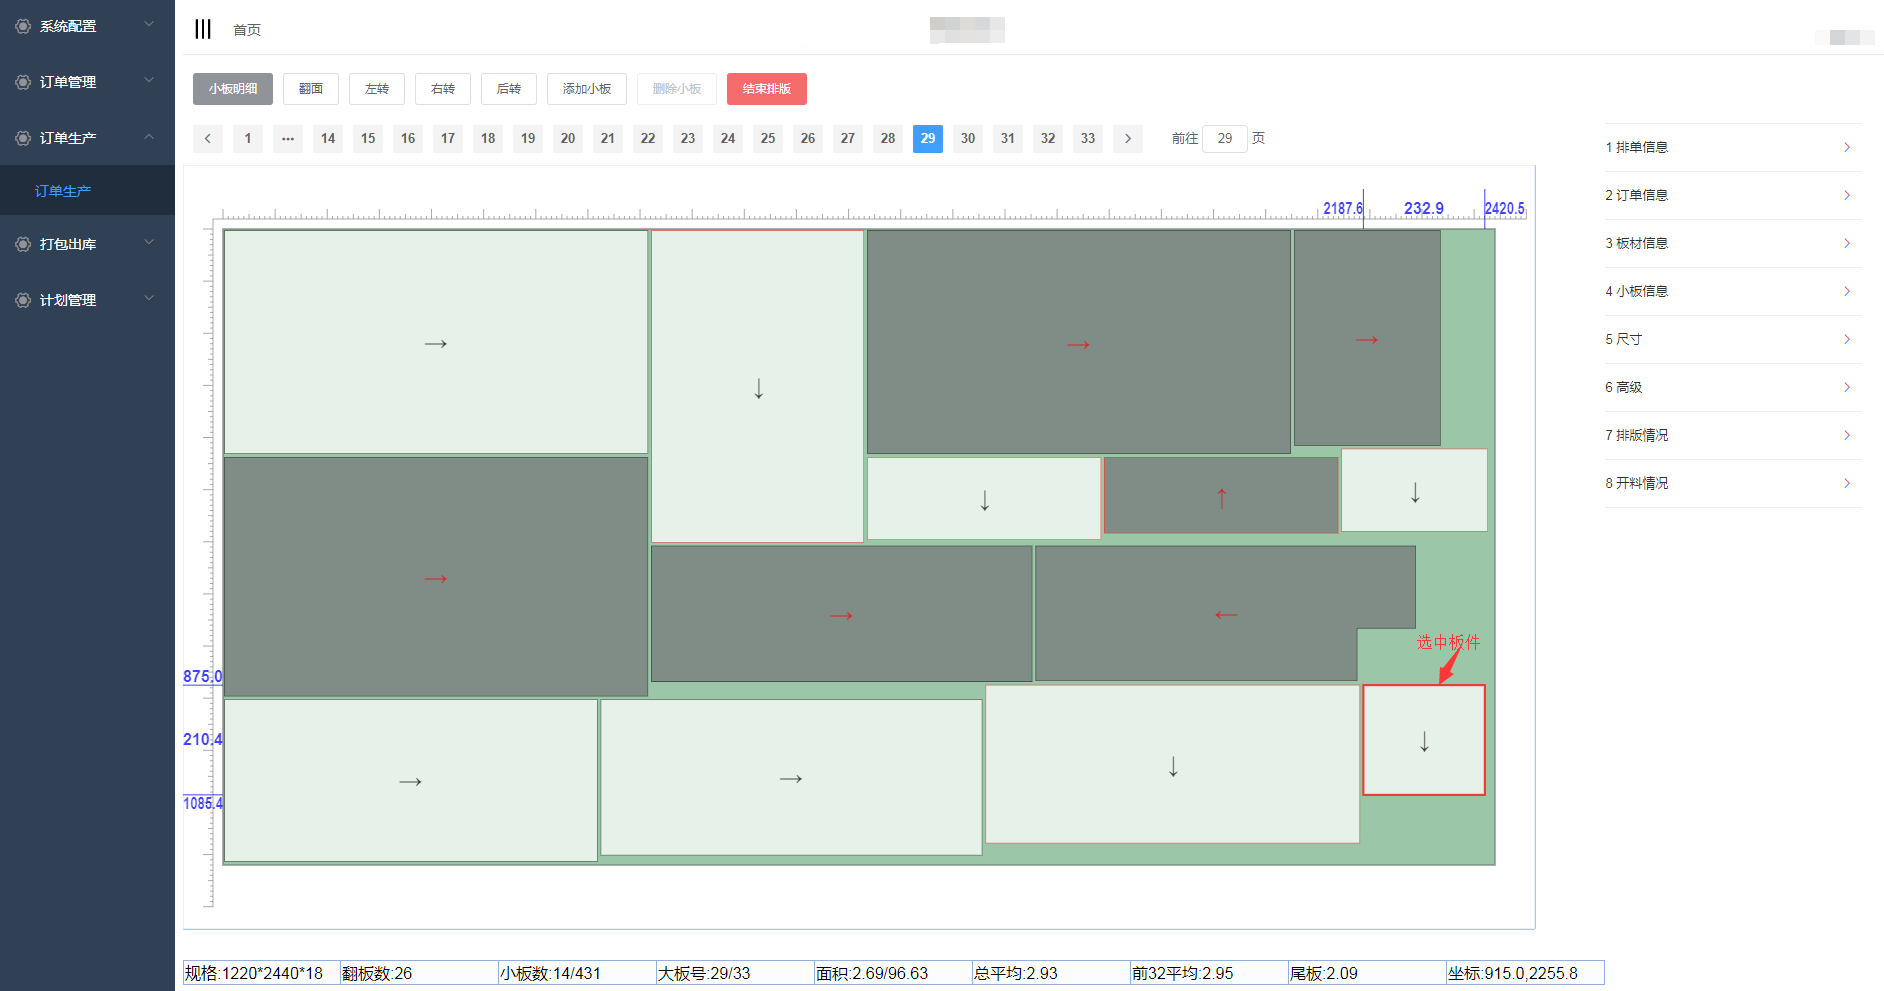This screenshot has height=991, width=1884.
Task: Click the 翻面 flip button
Action: coord(311,89)
